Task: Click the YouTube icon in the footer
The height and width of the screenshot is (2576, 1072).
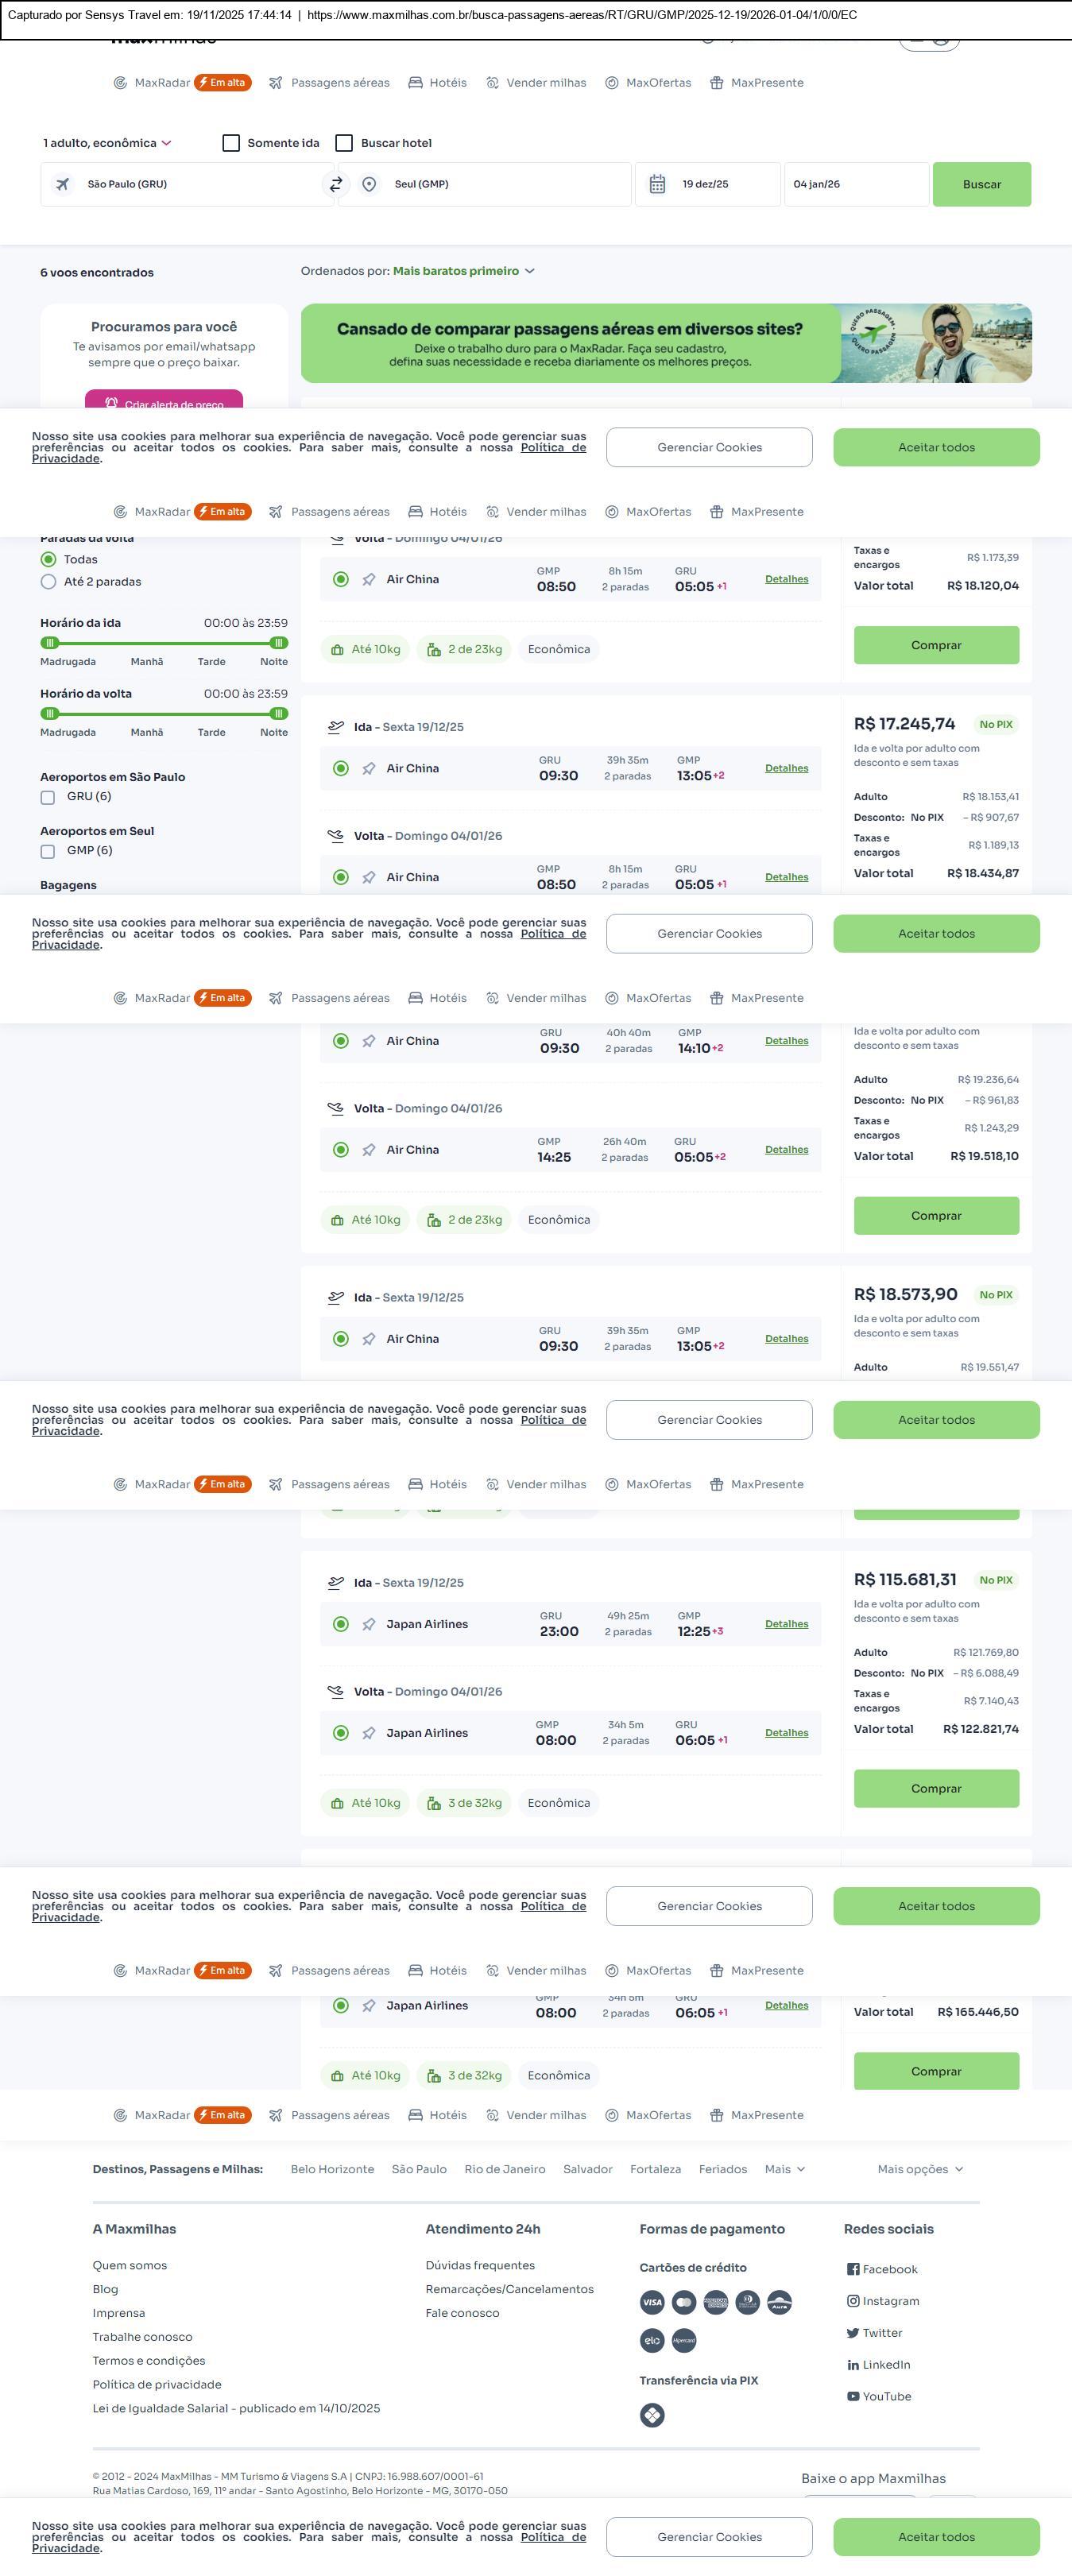Action: (853, 2396)
